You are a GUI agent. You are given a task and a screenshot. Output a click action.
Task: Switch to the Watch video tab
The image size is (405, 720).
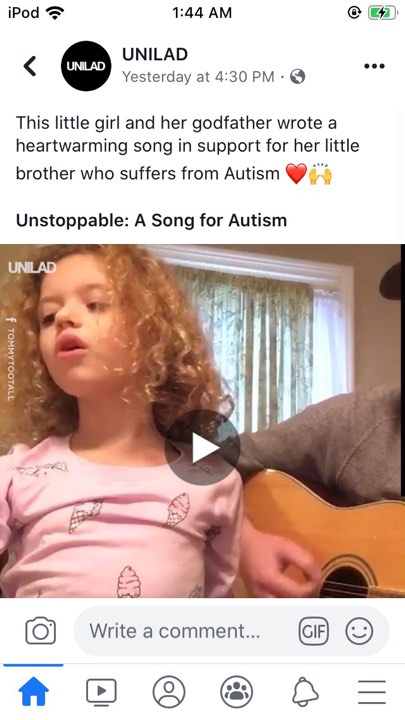101,692
